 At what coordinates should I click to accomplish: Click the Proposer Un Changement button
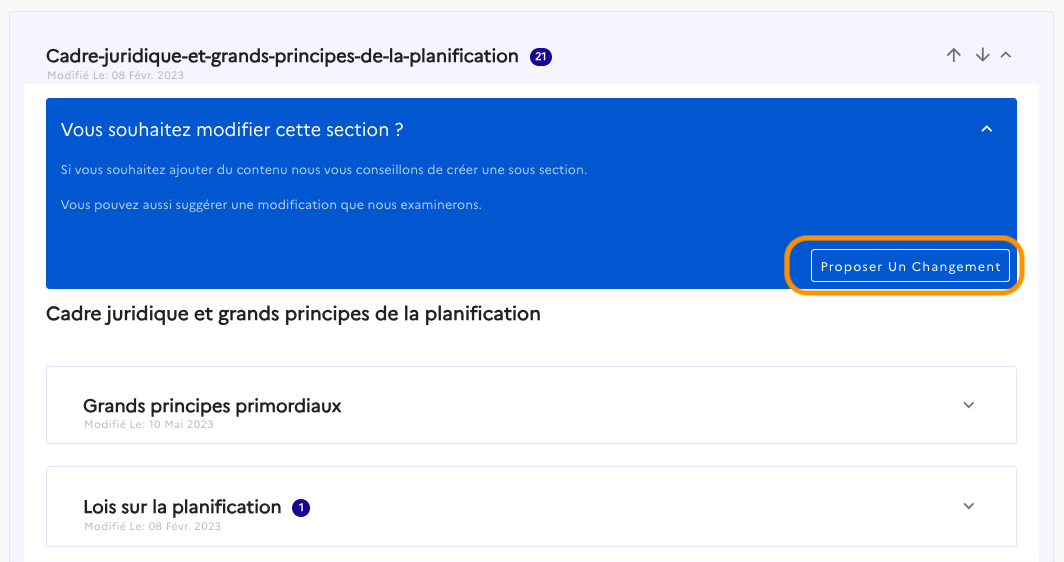coord(910,266)
